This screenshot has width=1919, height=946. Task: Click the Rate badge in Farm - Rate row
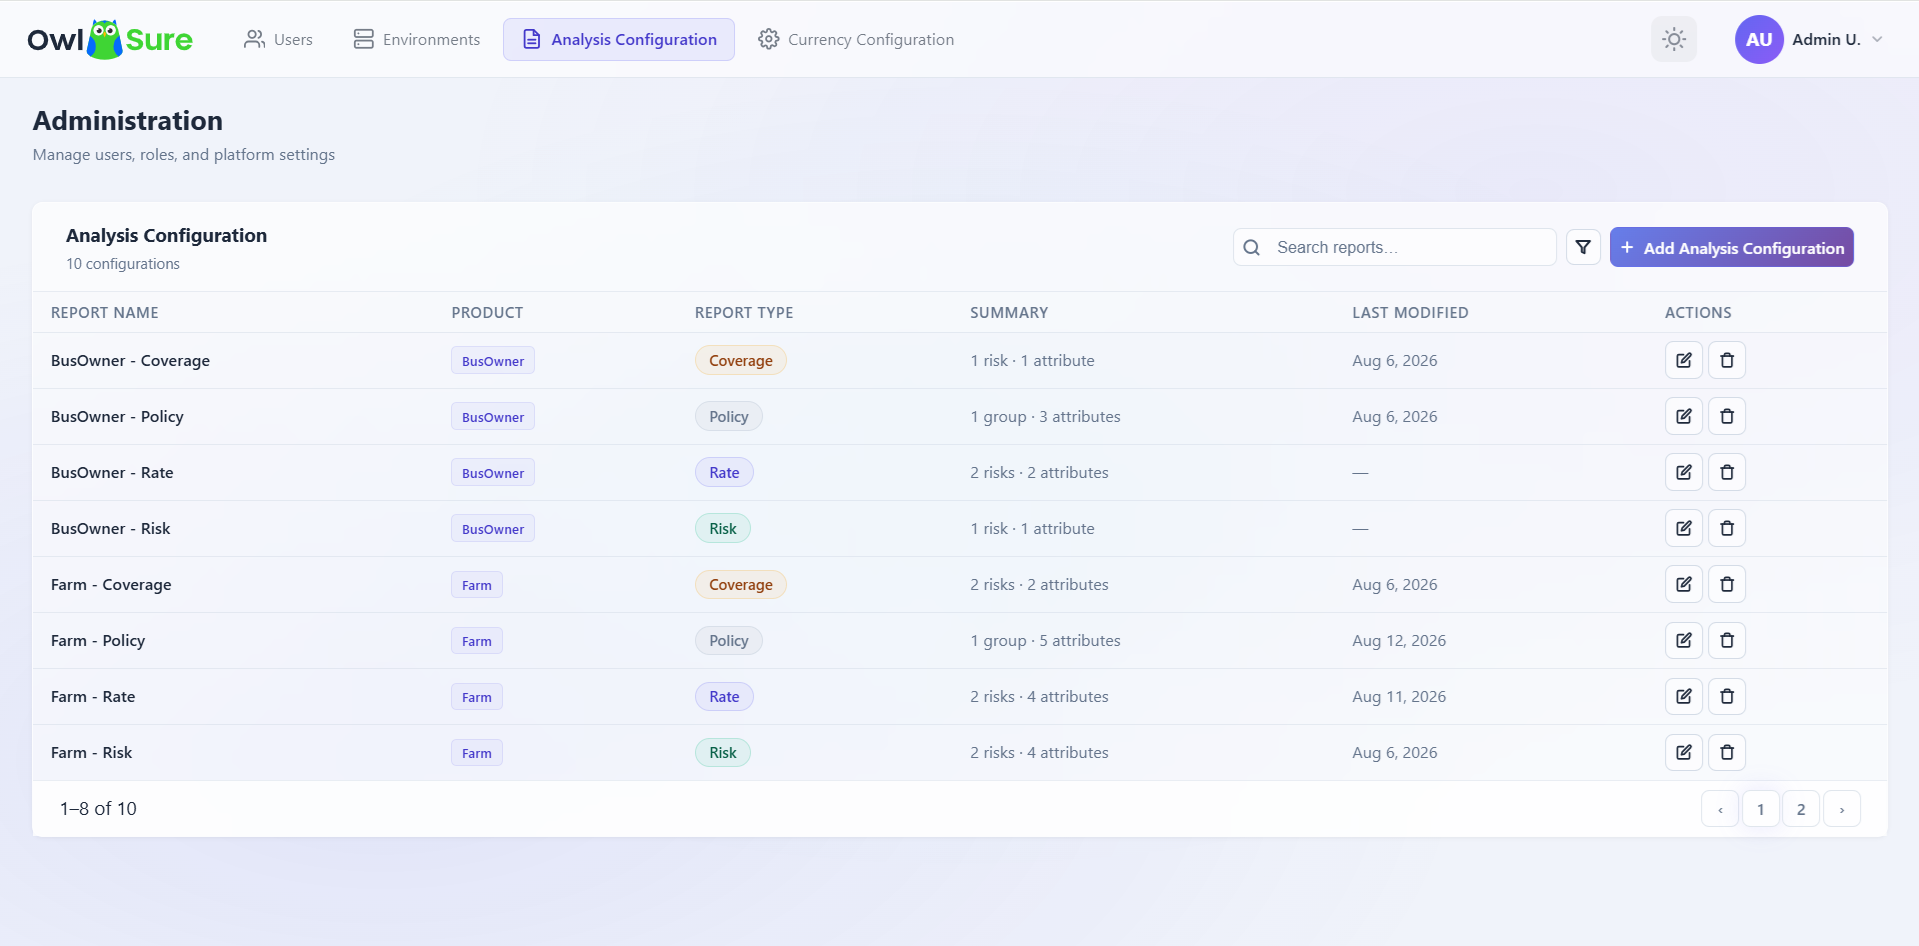tap(724, 696)
